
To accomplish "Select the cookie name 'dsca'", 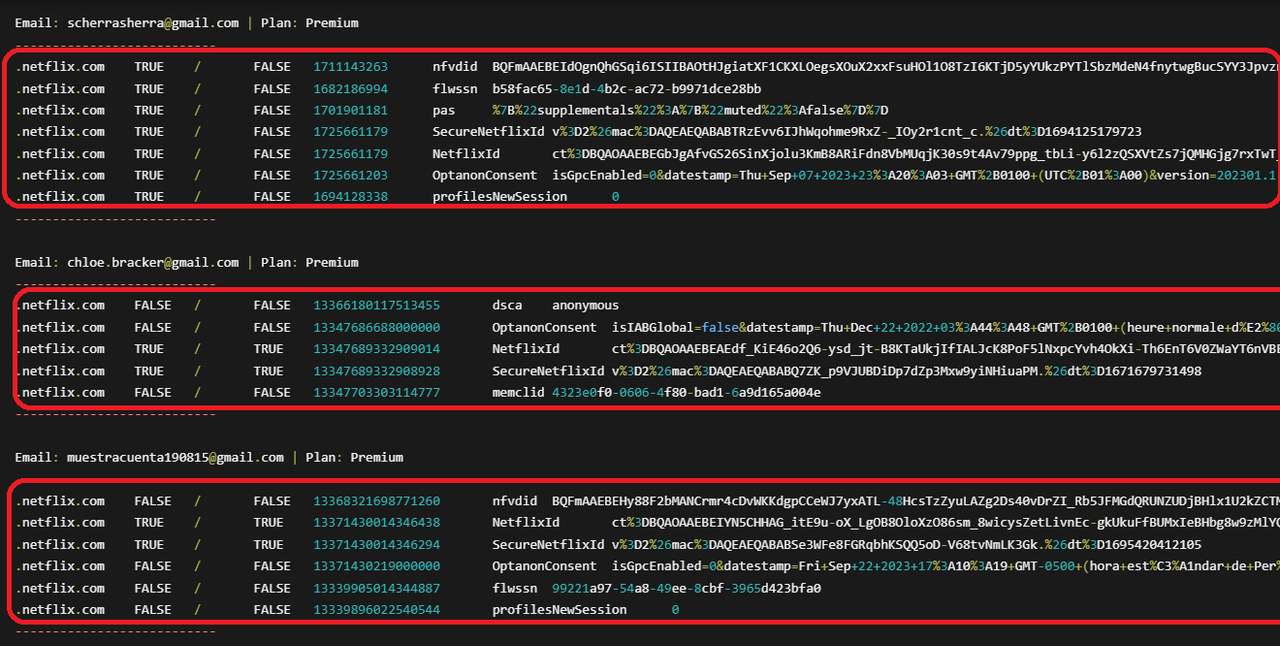I will coord(507,306).
